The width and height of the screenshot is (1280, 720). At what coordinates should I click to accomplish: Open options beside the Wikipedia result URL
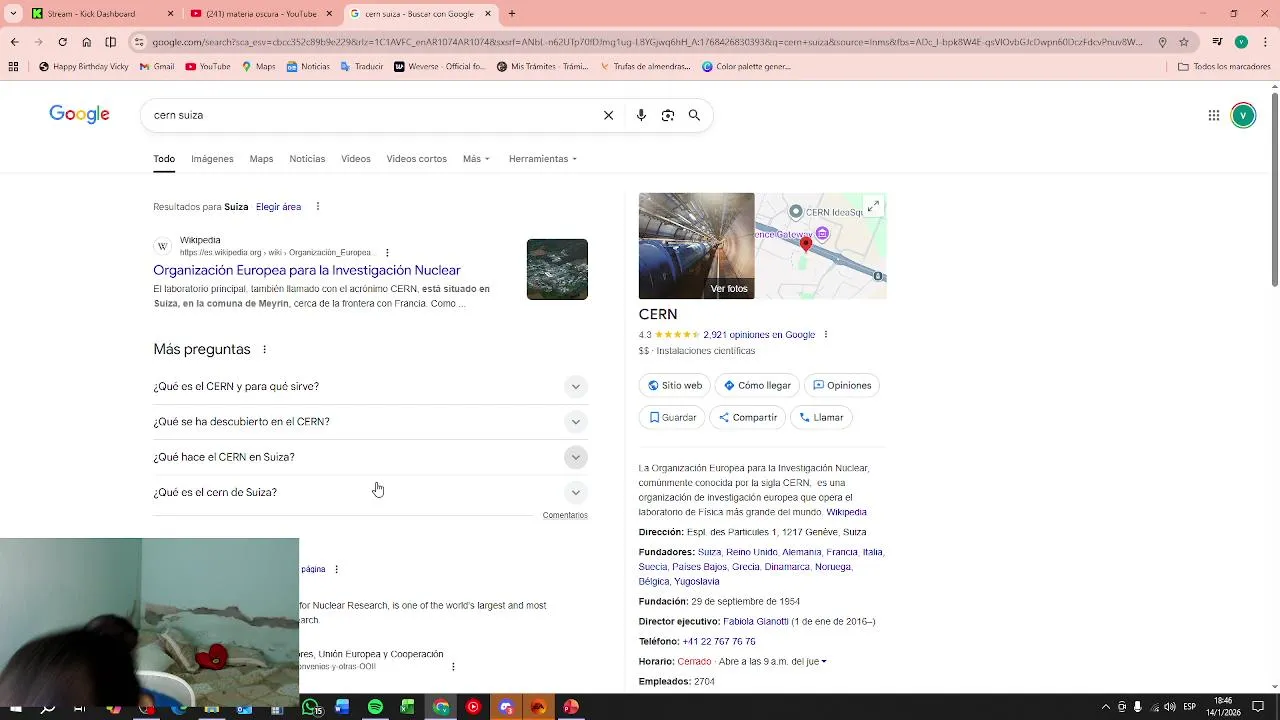tap(387, 253)
